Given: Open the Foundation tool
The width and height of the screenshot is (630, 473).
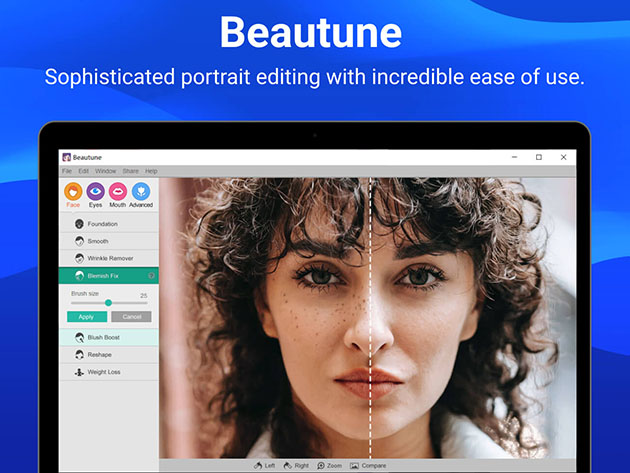Looking at the screenshot, I should [x=109, y=224].
